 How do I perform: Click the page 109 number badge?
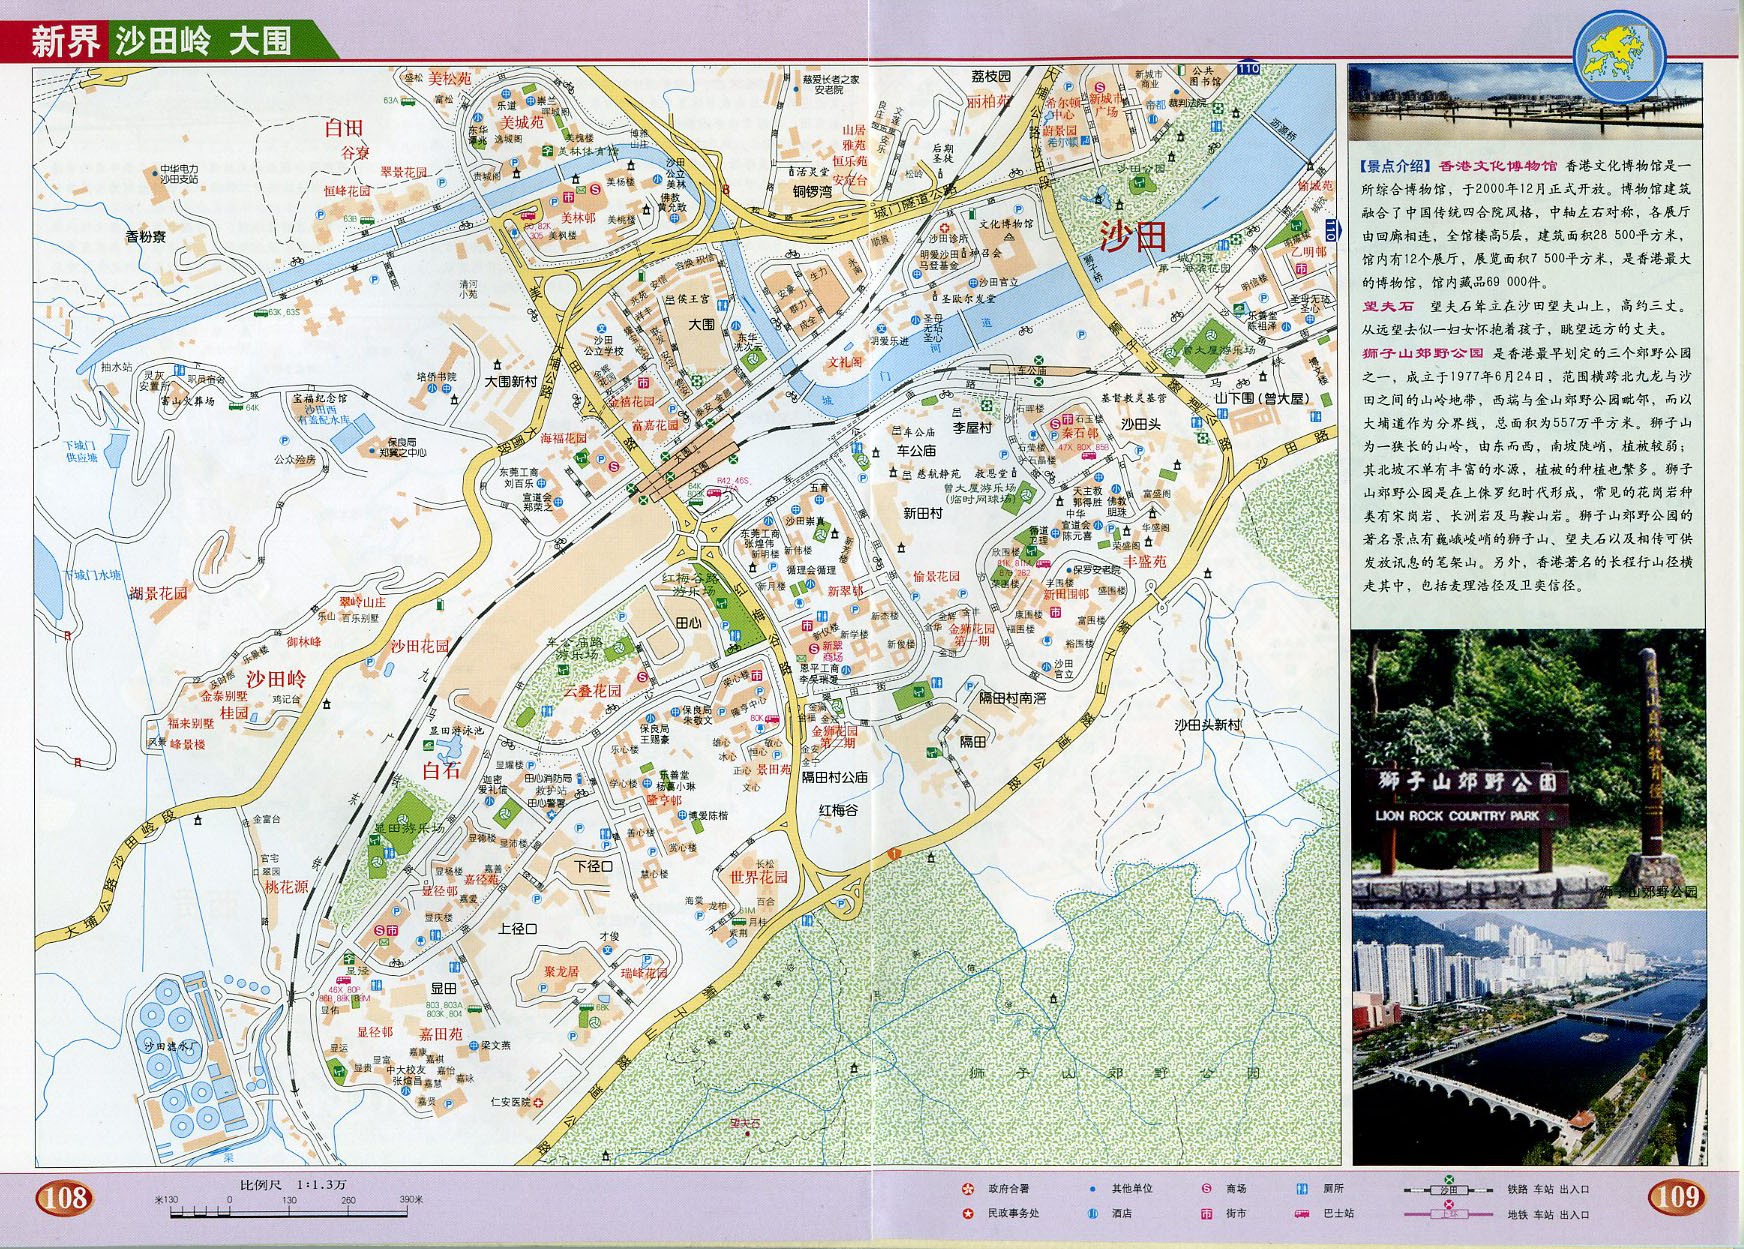click(x=1677, y=1196)
